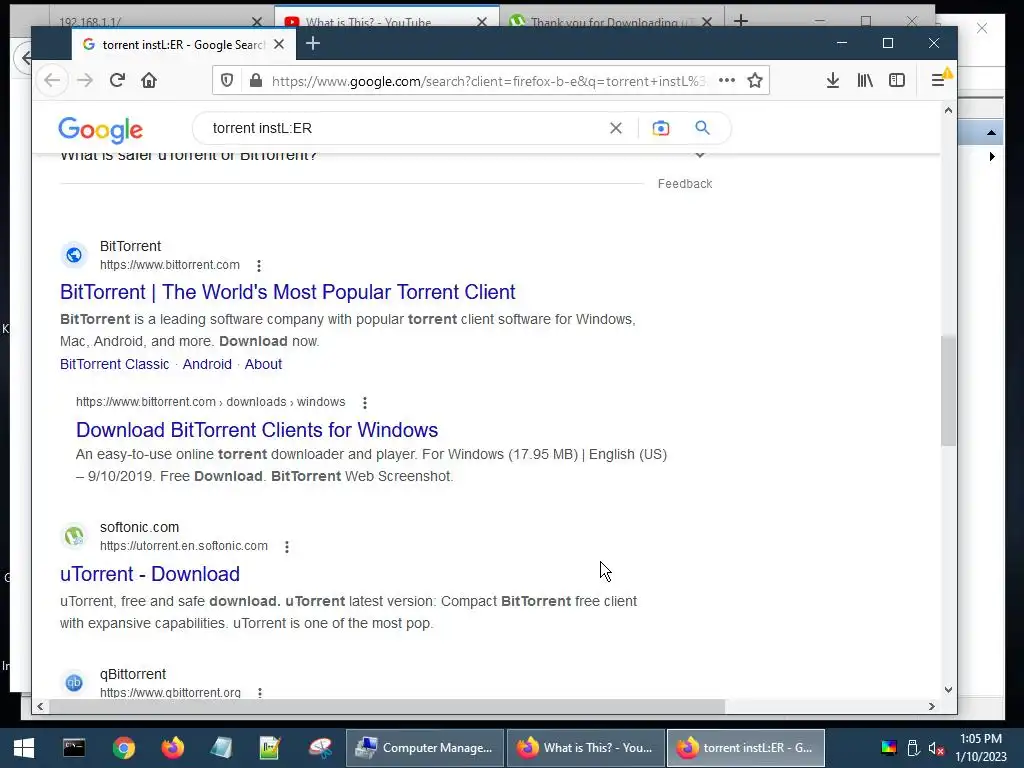The image size is (1024, 768).
Task: Switch to What is This? YouTube taskbar window
Action: tap(585, 748)
